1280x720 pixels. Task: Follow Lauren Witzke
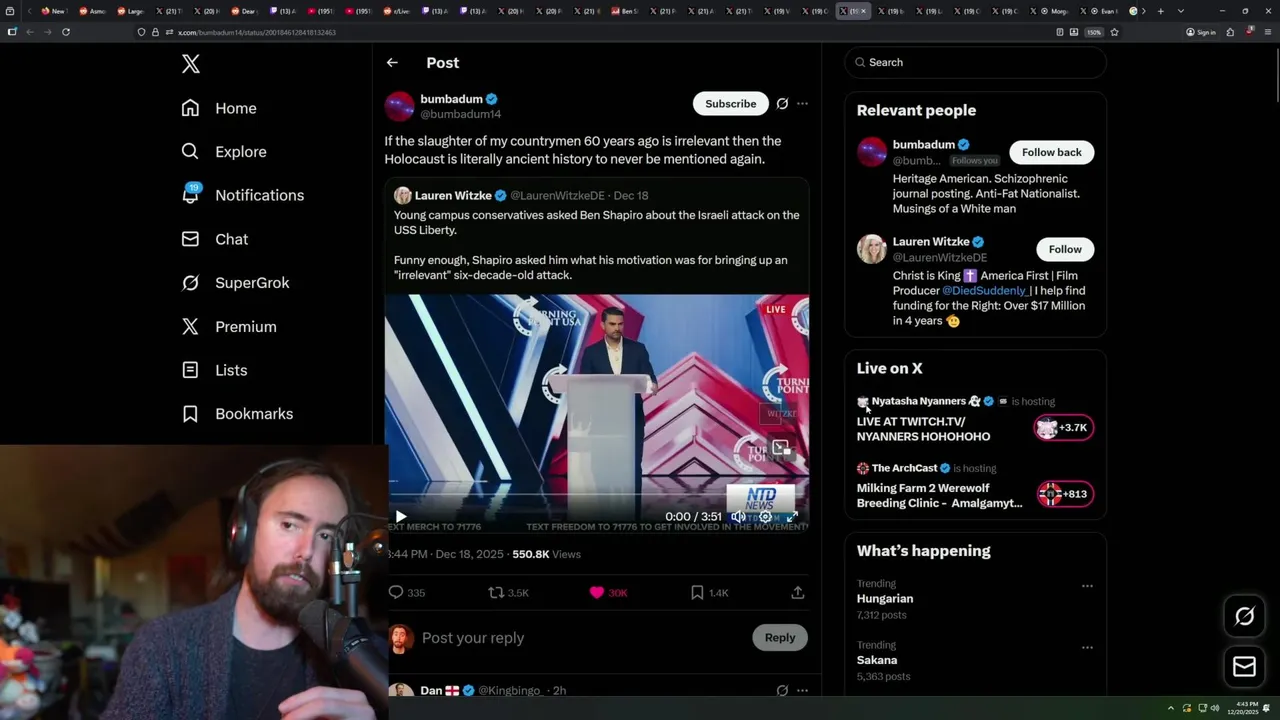point(1065,249)
